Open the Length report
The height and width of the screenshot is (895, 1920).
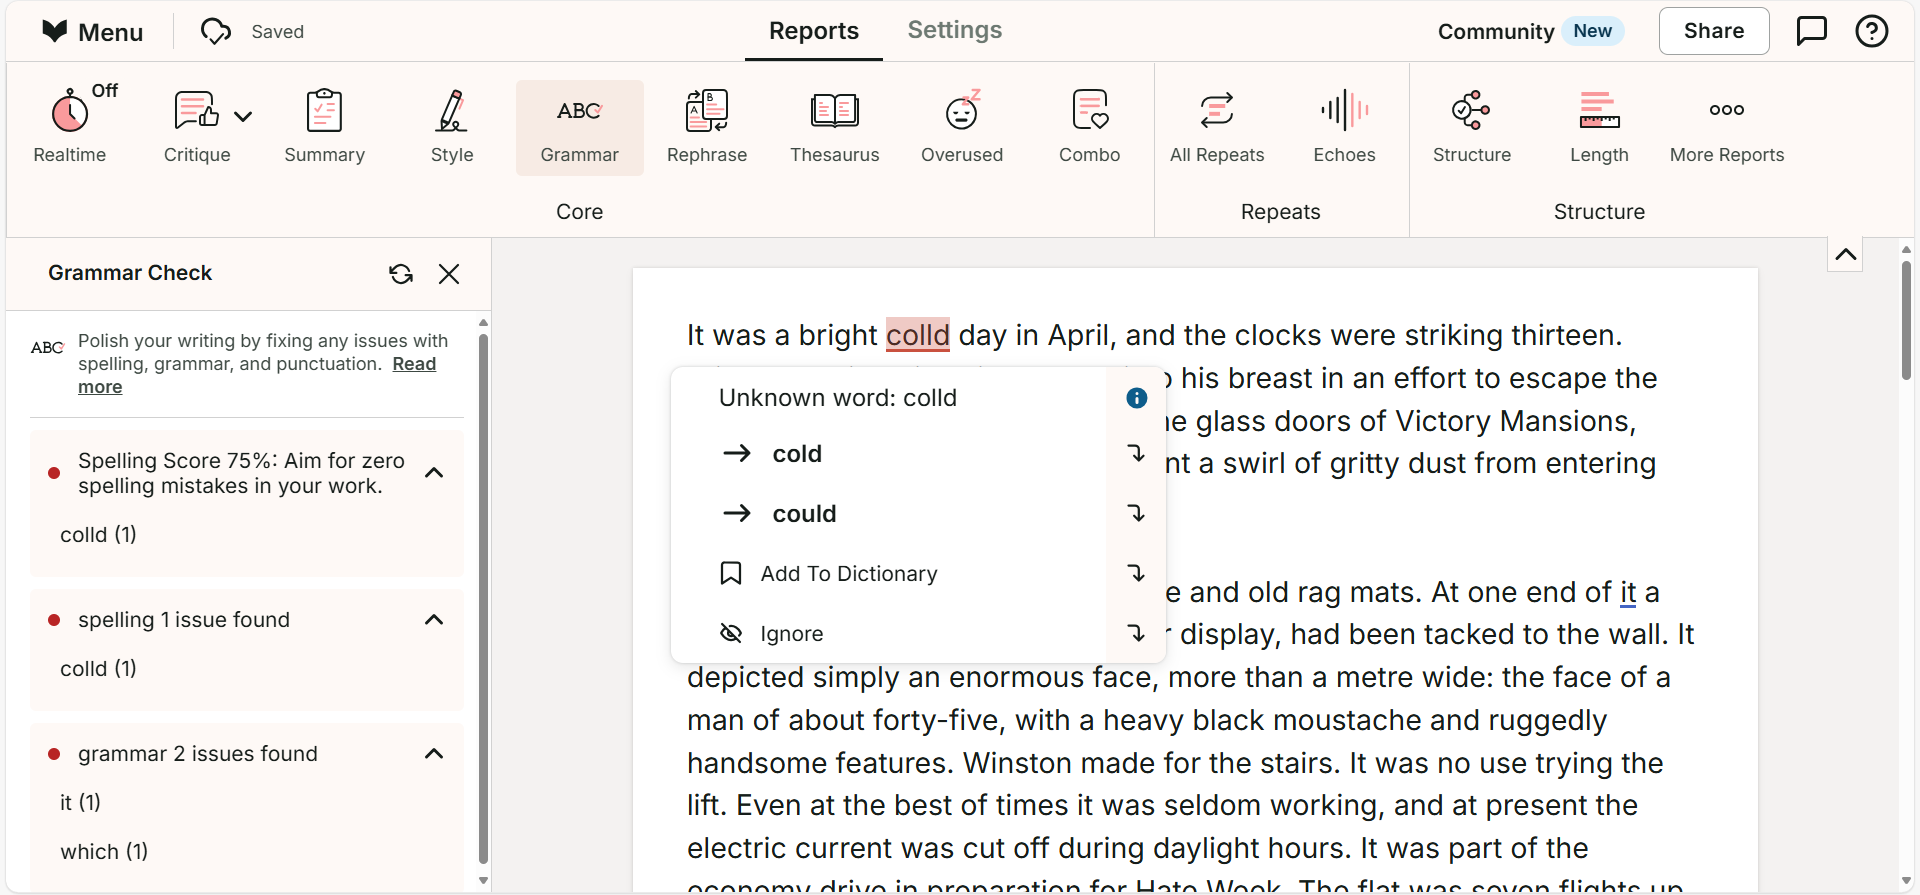[x=1599, y=127]
